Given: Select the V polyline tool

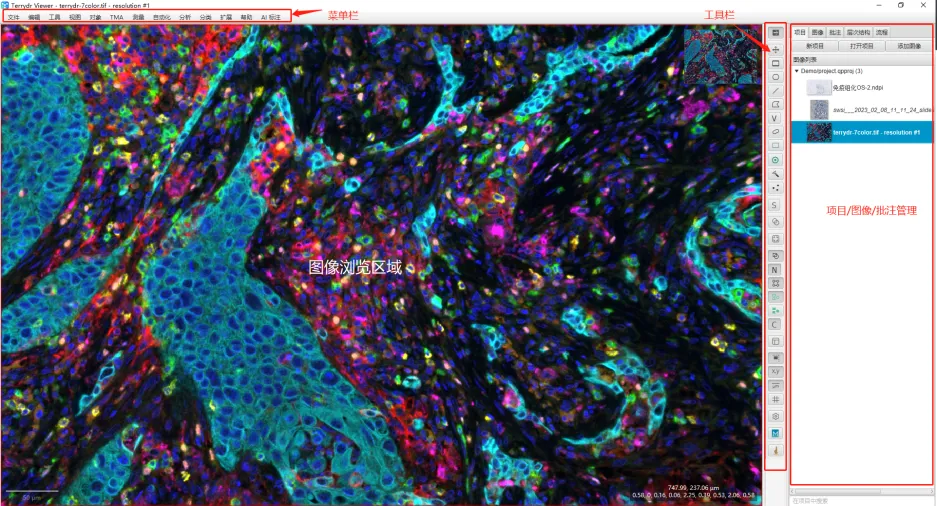Looking at the screenshot, I should pos(776,118).
